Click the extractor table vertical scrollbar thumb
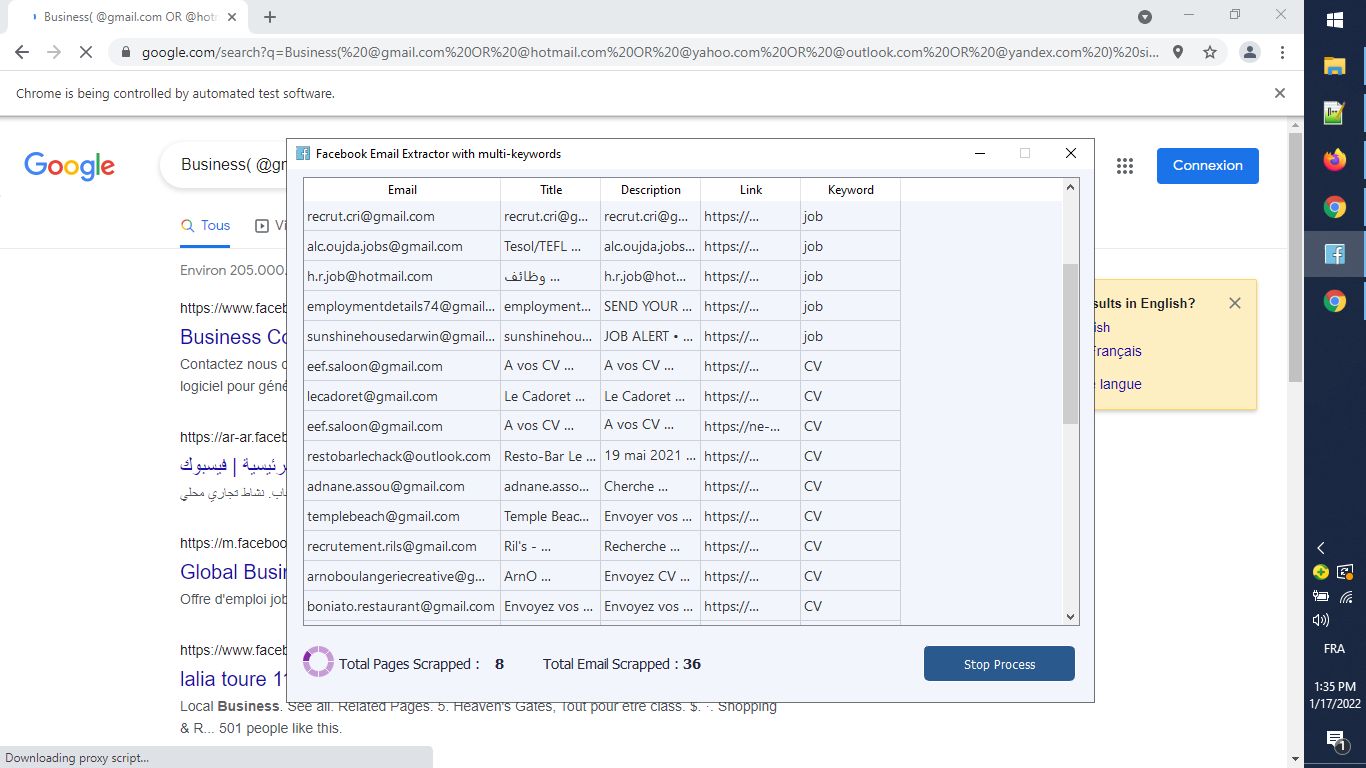 tap(1071, 343)
